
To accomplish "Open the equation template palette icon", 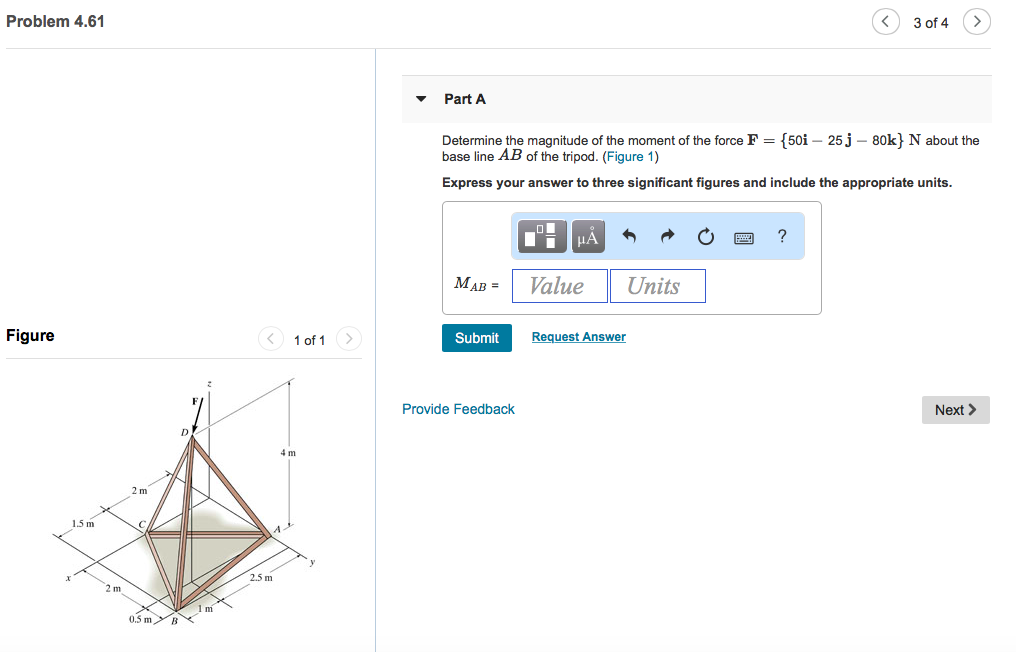I will 539,236.
